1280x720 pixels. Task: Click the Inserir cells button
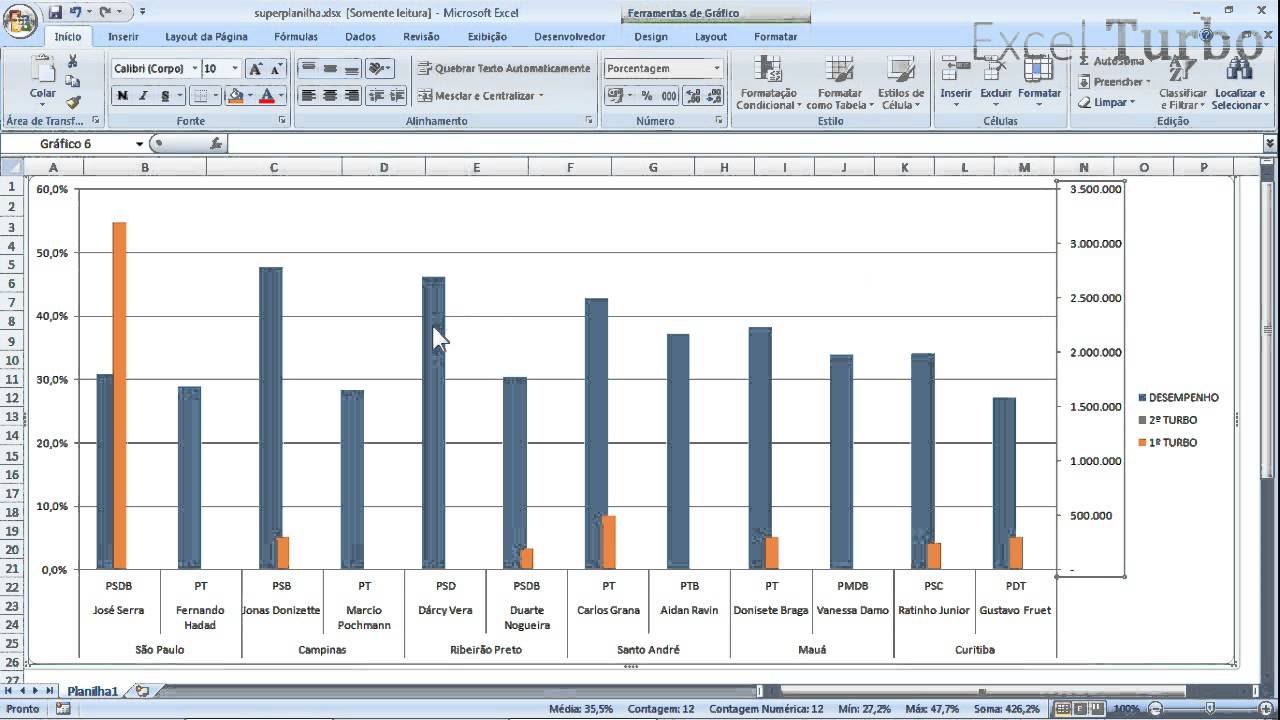(956, 82)
